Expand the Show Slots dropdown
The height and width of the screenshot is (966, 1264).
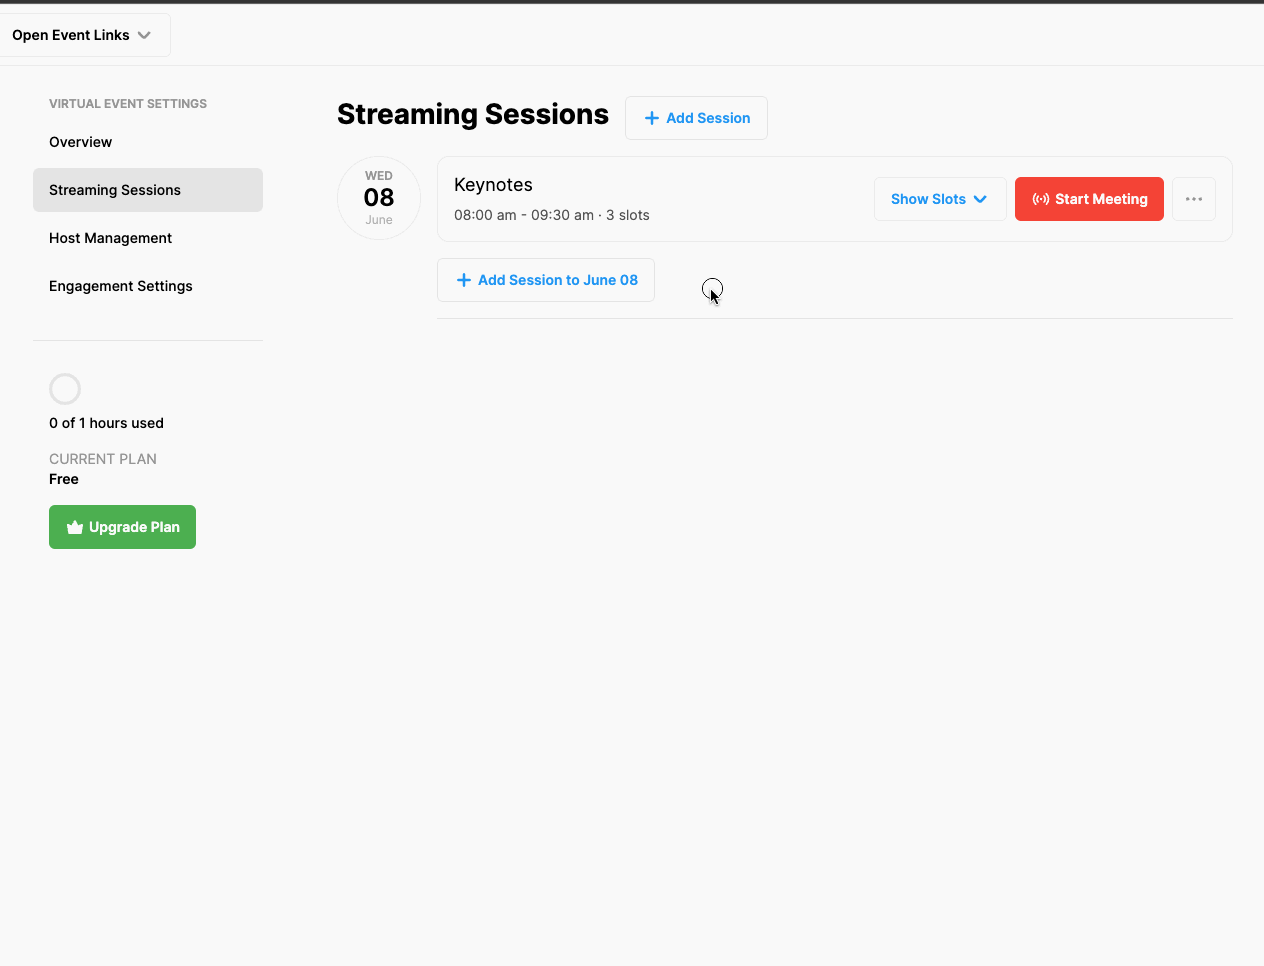940,199
